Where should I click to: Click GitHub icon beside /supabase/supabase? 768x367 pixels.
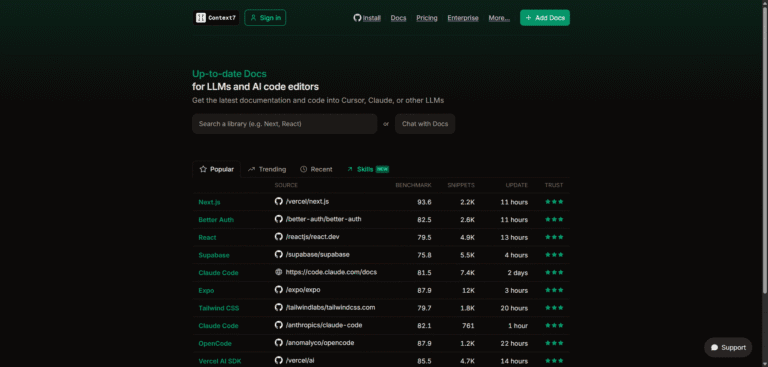(279, 254)
